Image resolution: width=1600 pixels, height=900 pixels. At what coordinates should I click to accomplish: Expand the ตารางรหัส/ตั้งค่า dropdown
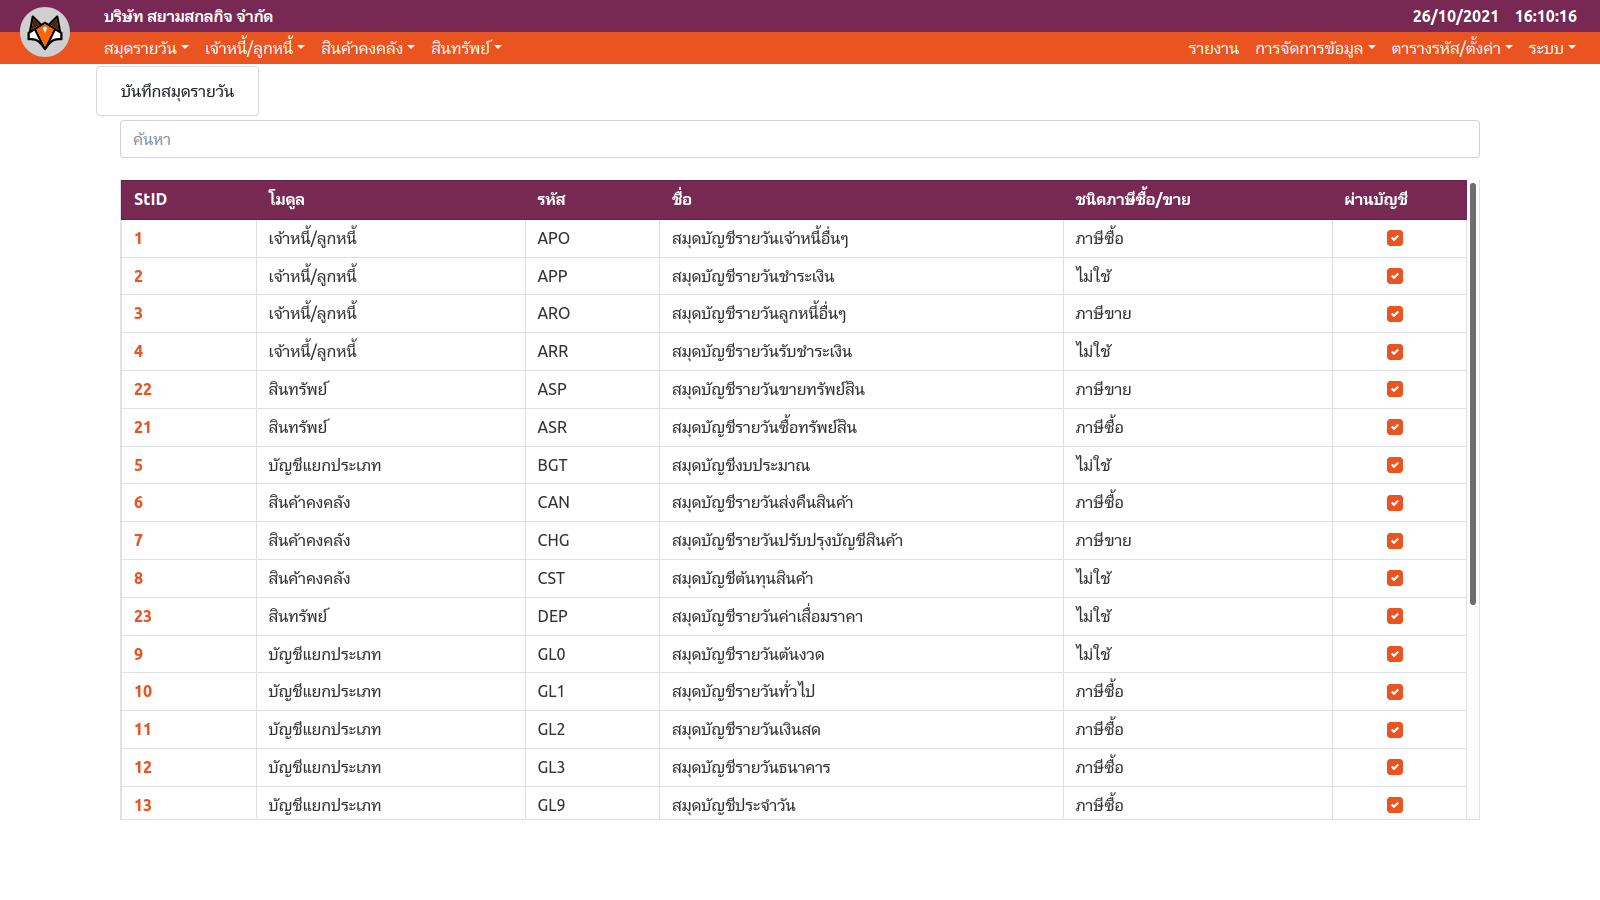click(1452, 48)
